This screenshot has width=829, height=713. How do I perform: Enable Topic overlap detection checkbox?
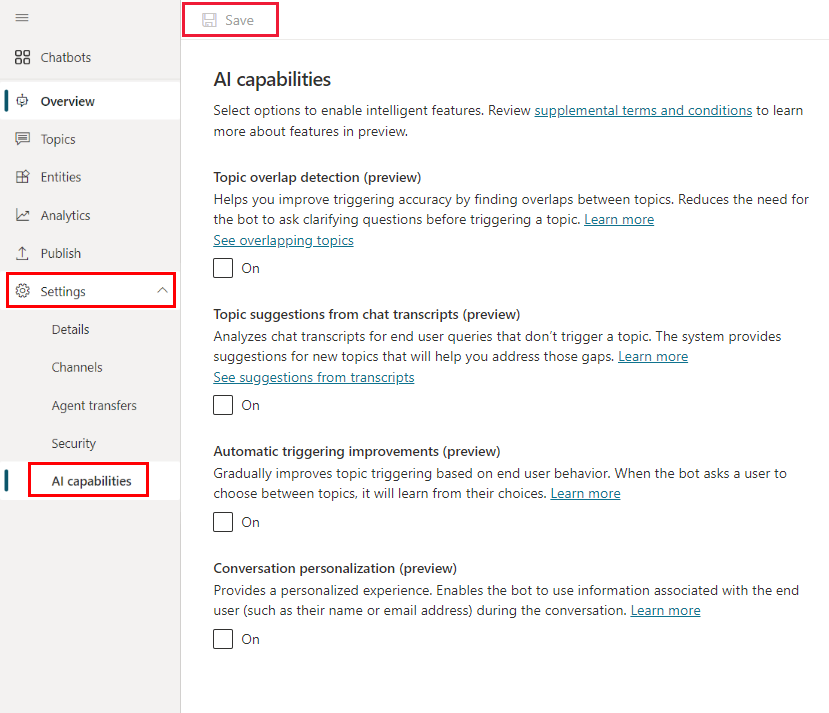pyautogui.click(x=223, y=268)
